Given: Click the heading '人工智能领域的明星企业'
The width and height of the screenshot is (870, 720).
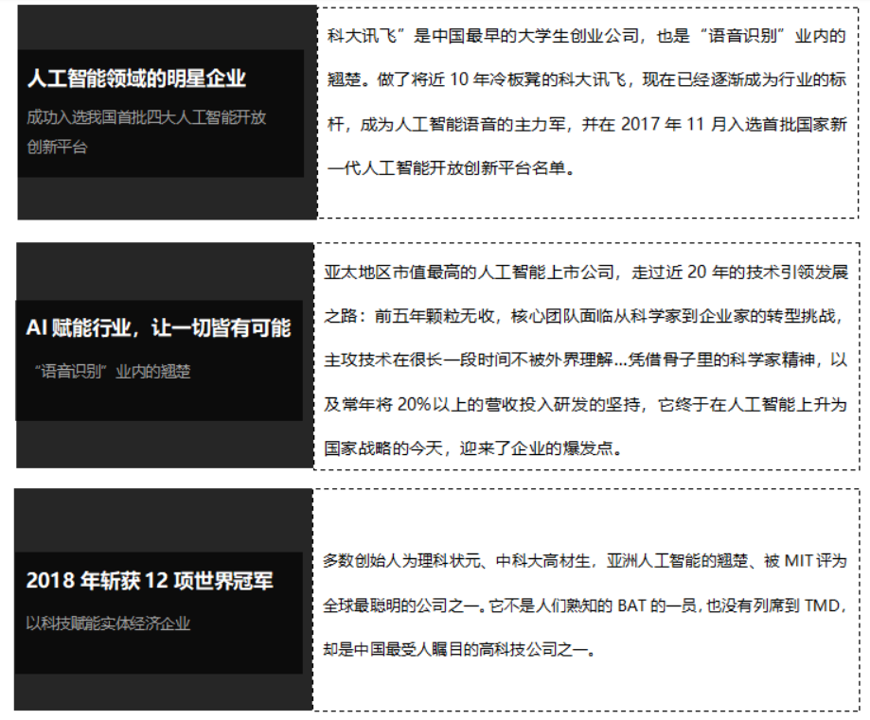Looking at the screenshot, I should coord(136,78).
